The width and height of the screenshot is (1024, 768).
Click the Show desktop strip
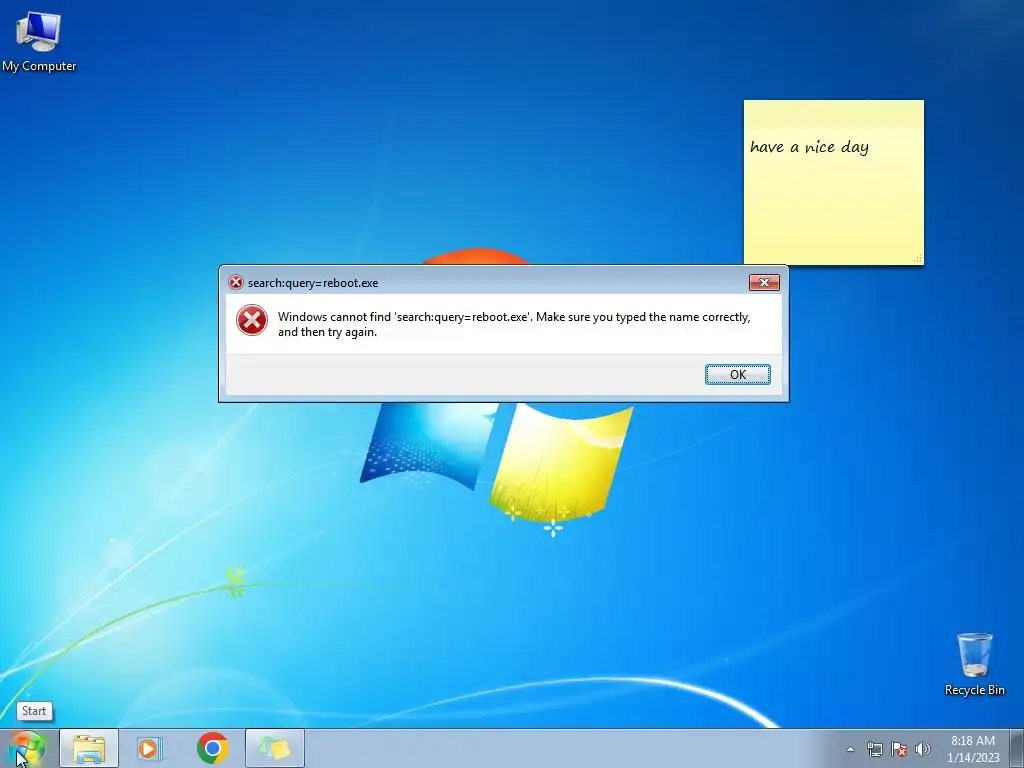1017,748
